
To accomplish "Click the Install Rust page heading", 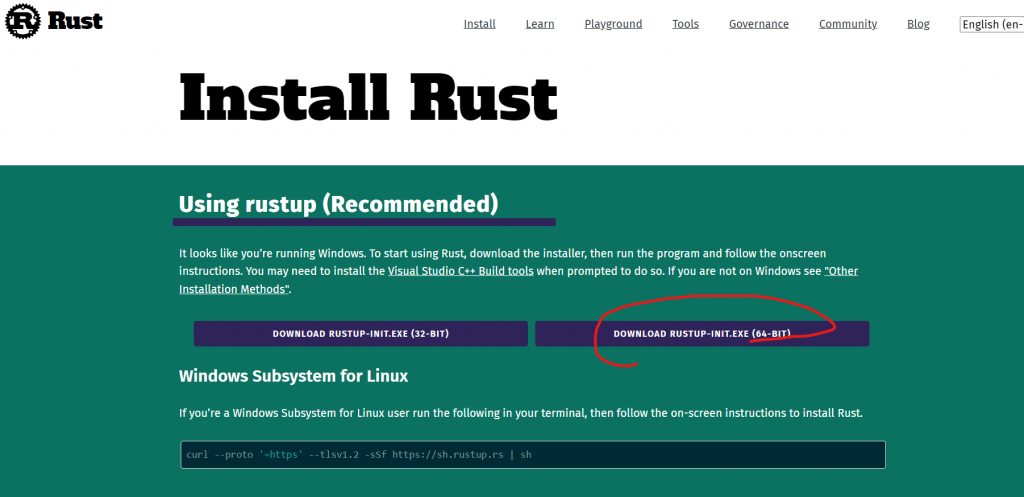I will (x=368, y=97).
